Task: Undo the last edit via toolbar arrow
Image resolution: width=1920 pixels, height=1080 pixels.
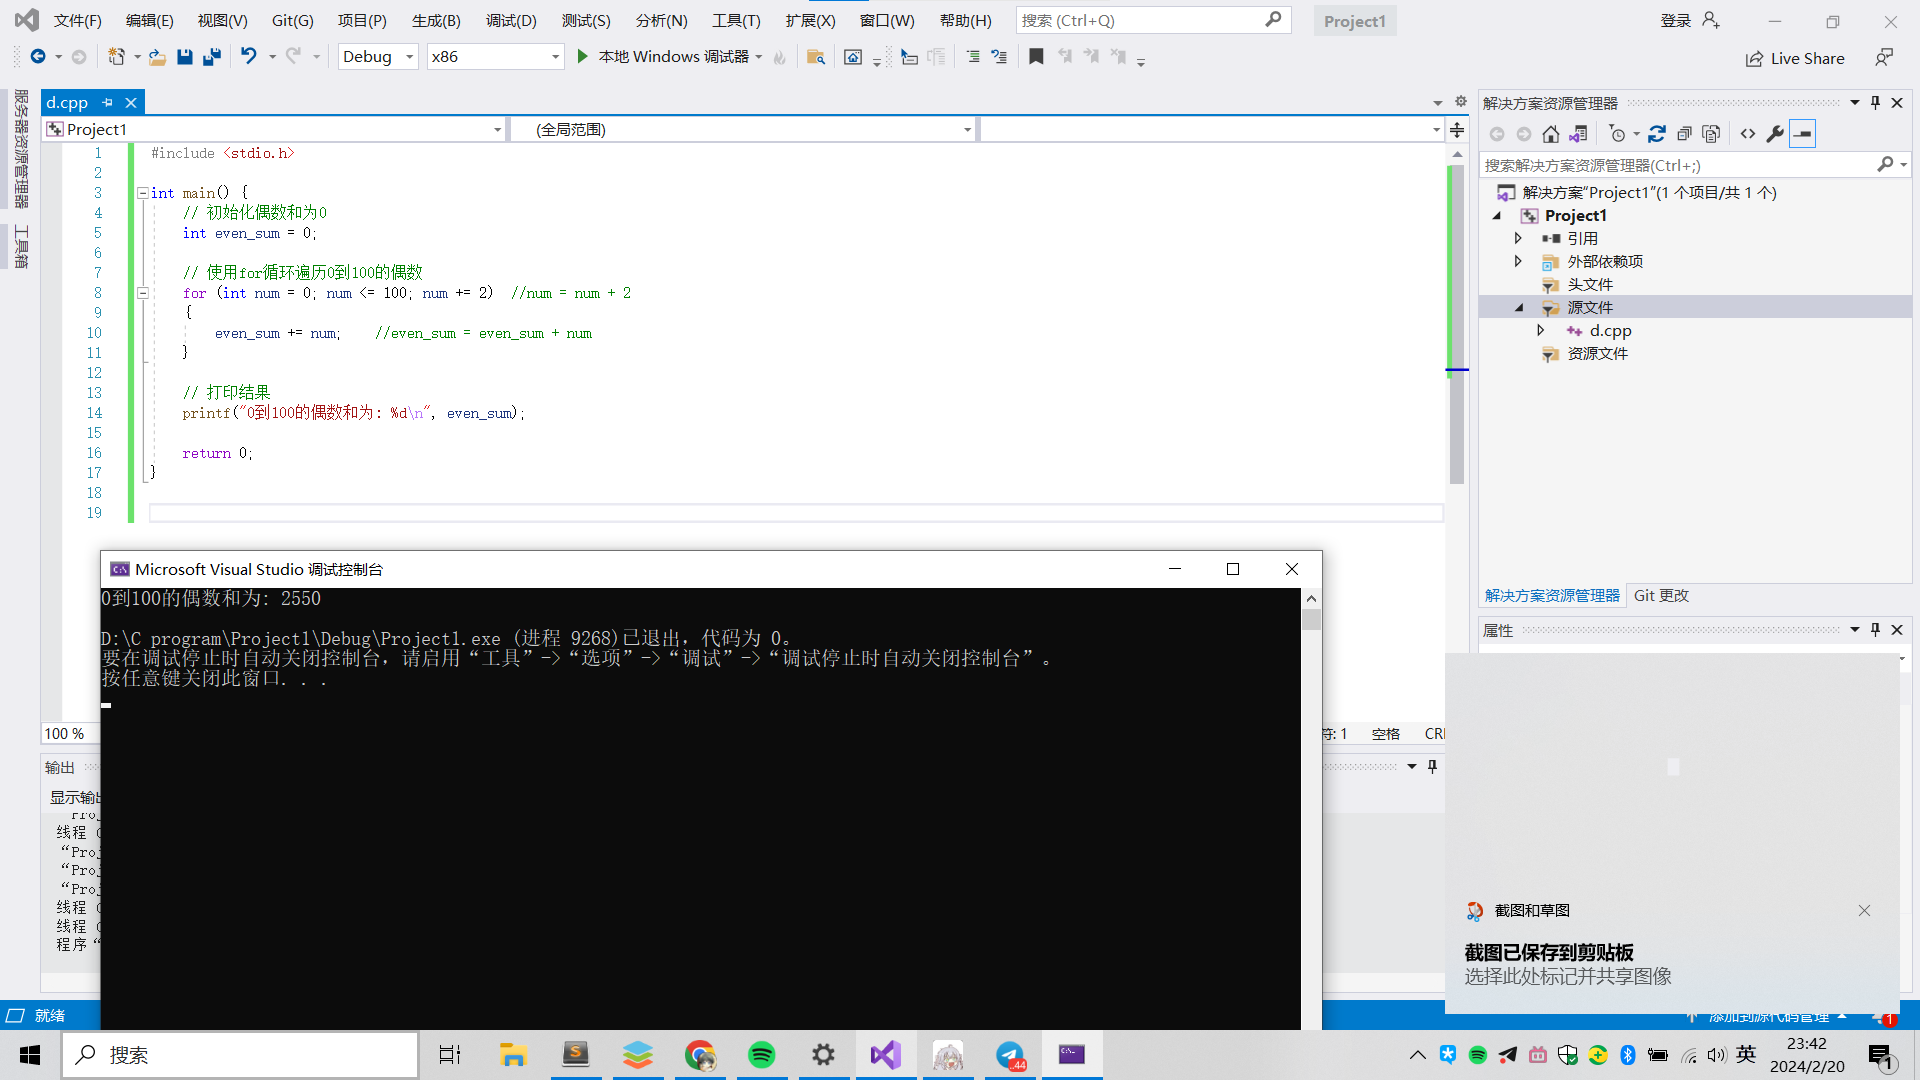Action: tap(248, 57)
